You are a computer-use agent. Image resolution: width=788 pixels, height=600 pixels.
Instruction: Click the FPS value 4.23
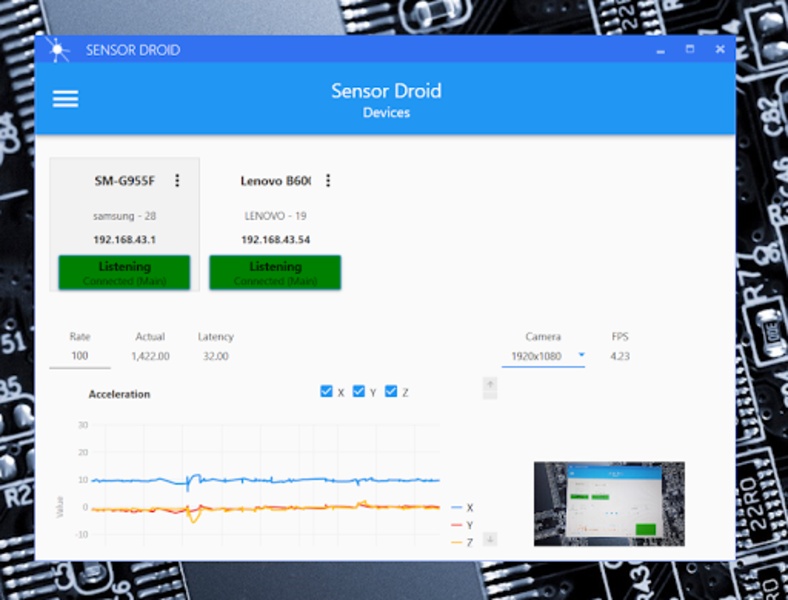click(x=620, y=356)
